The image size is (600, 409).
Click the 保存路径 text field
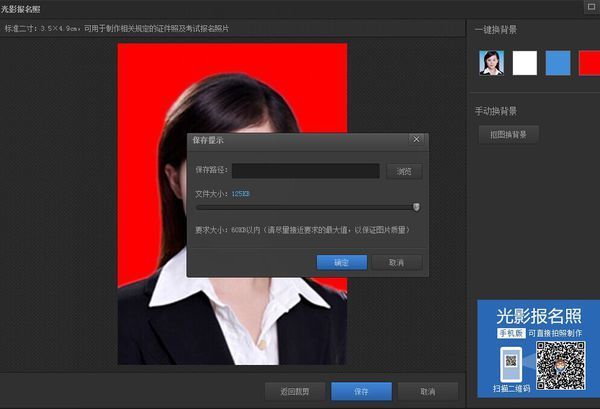point(305,171)
